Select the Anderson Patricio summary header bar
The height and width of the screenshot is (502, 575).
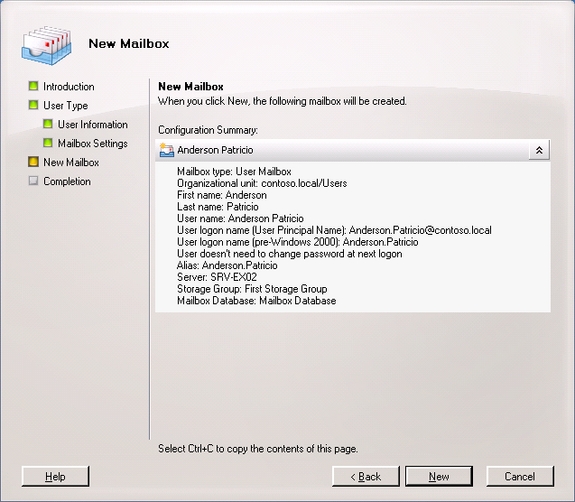coord(352,150)
